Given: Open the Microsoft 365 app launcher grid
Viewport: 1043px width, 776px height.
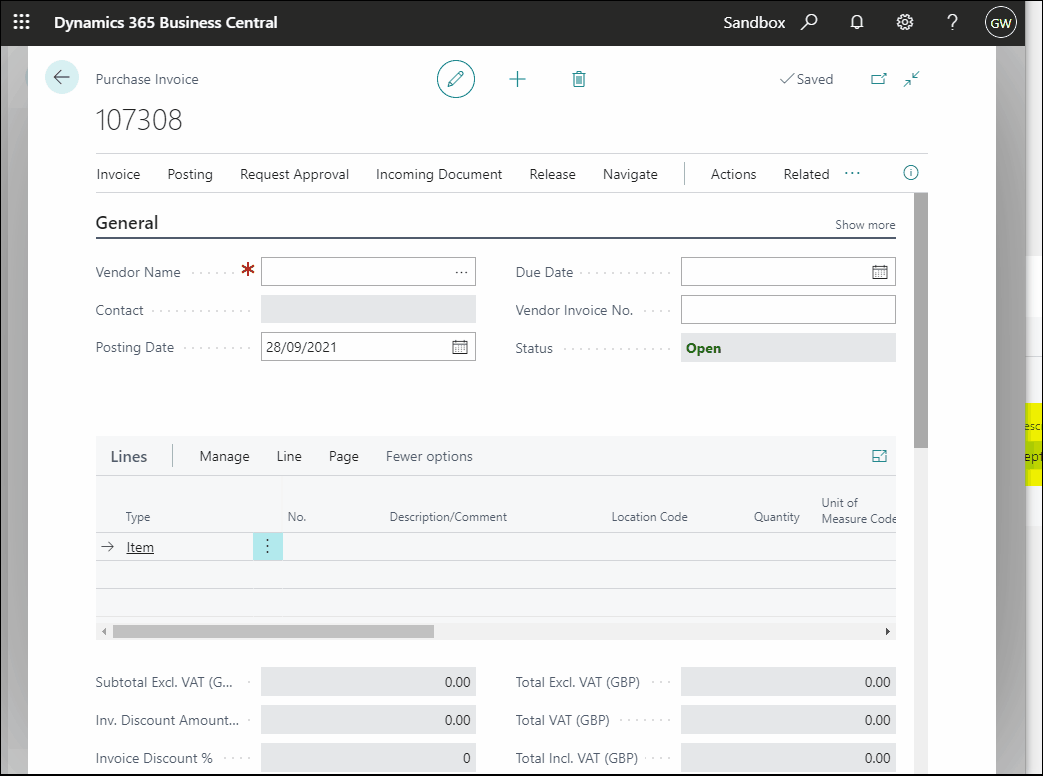Looking at the screenshot, I should point(21,21).
